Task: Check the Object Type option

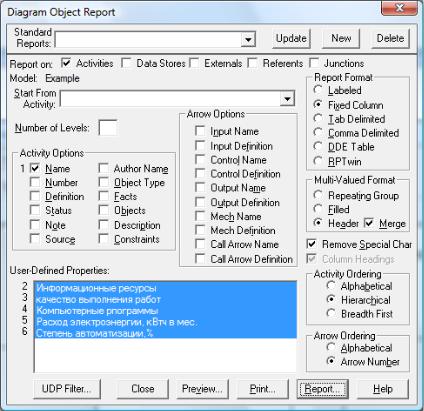Action: [104, 182]
